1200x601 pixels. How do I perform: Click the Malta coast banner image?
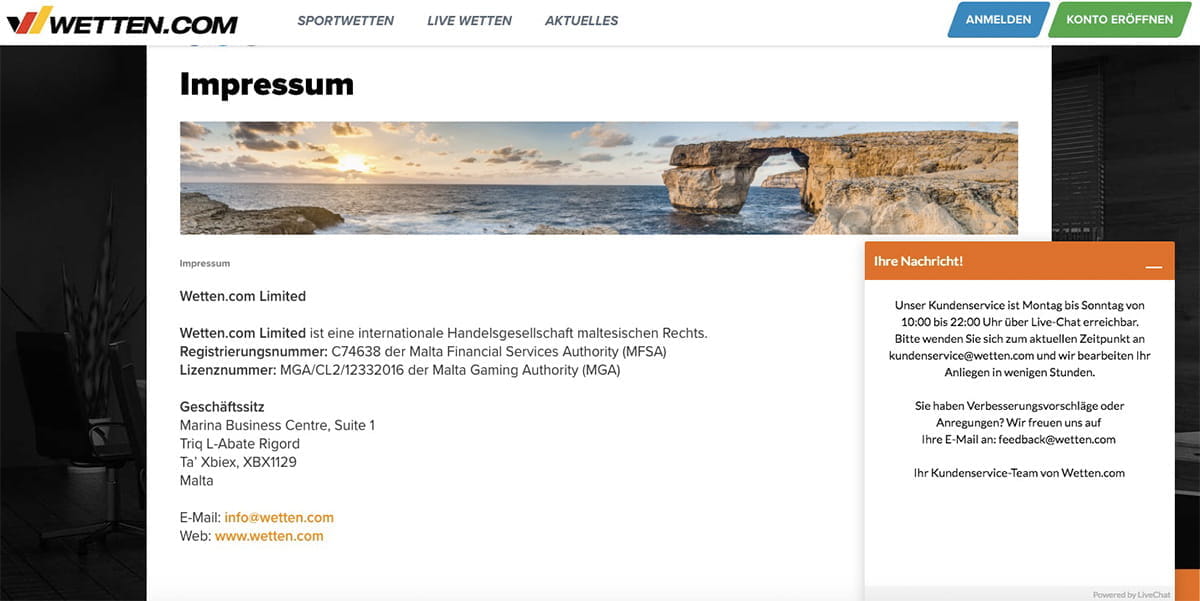click(x=598, y=178)
